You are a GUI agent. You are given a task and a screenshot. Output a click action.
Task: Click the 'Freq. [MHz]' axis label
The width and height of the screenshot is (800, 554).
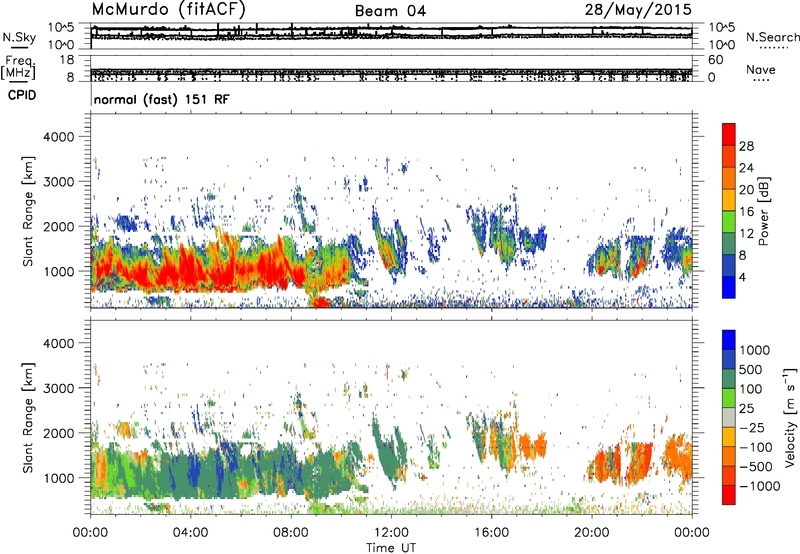coord(19,67)
